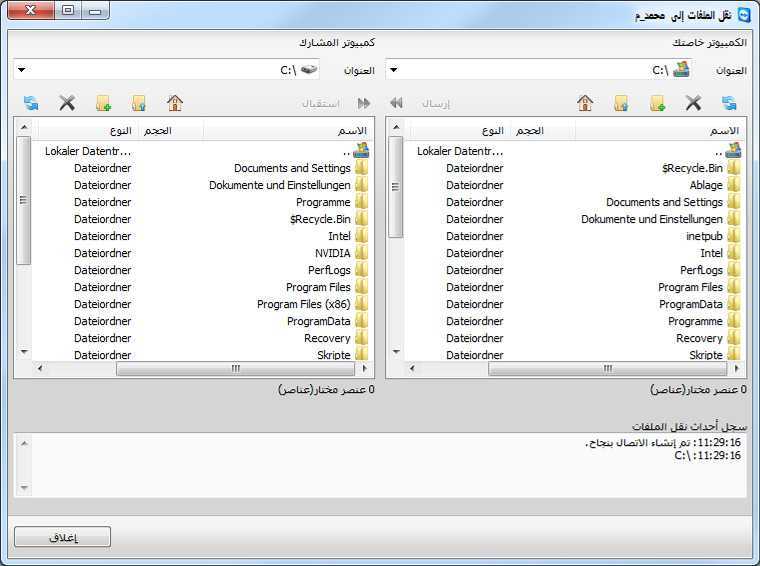This screenshot has height=566, width=760.
Task: Go to home folder in partner computer pane
Action: point(174,103)
